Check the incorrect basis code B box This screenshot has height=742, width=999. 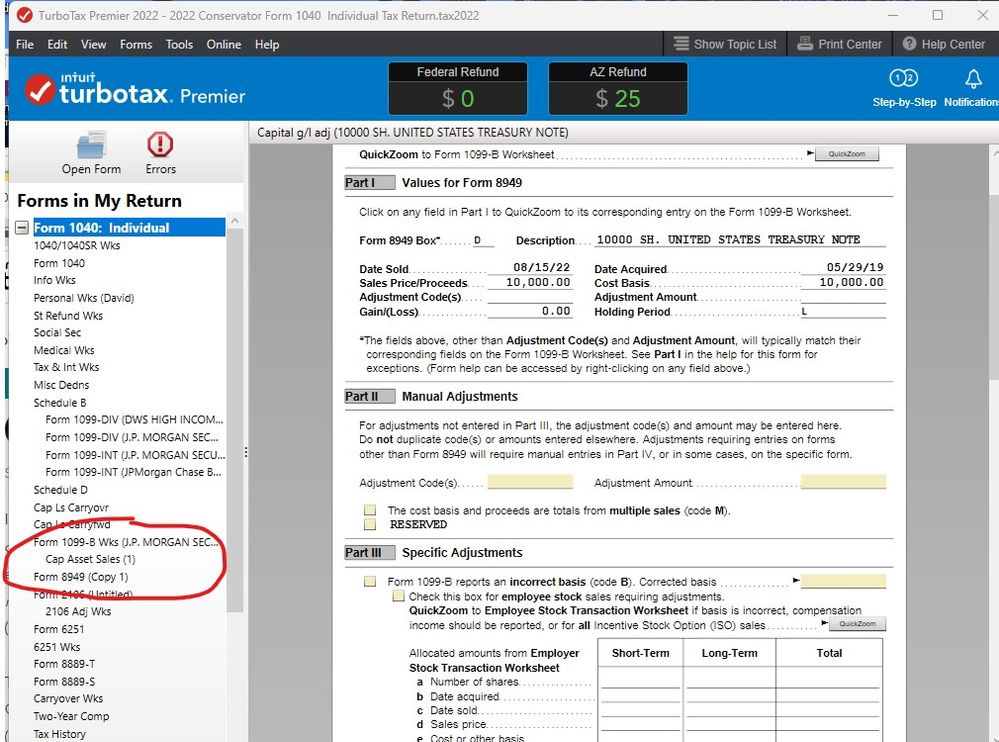click(x=370, y=581)
